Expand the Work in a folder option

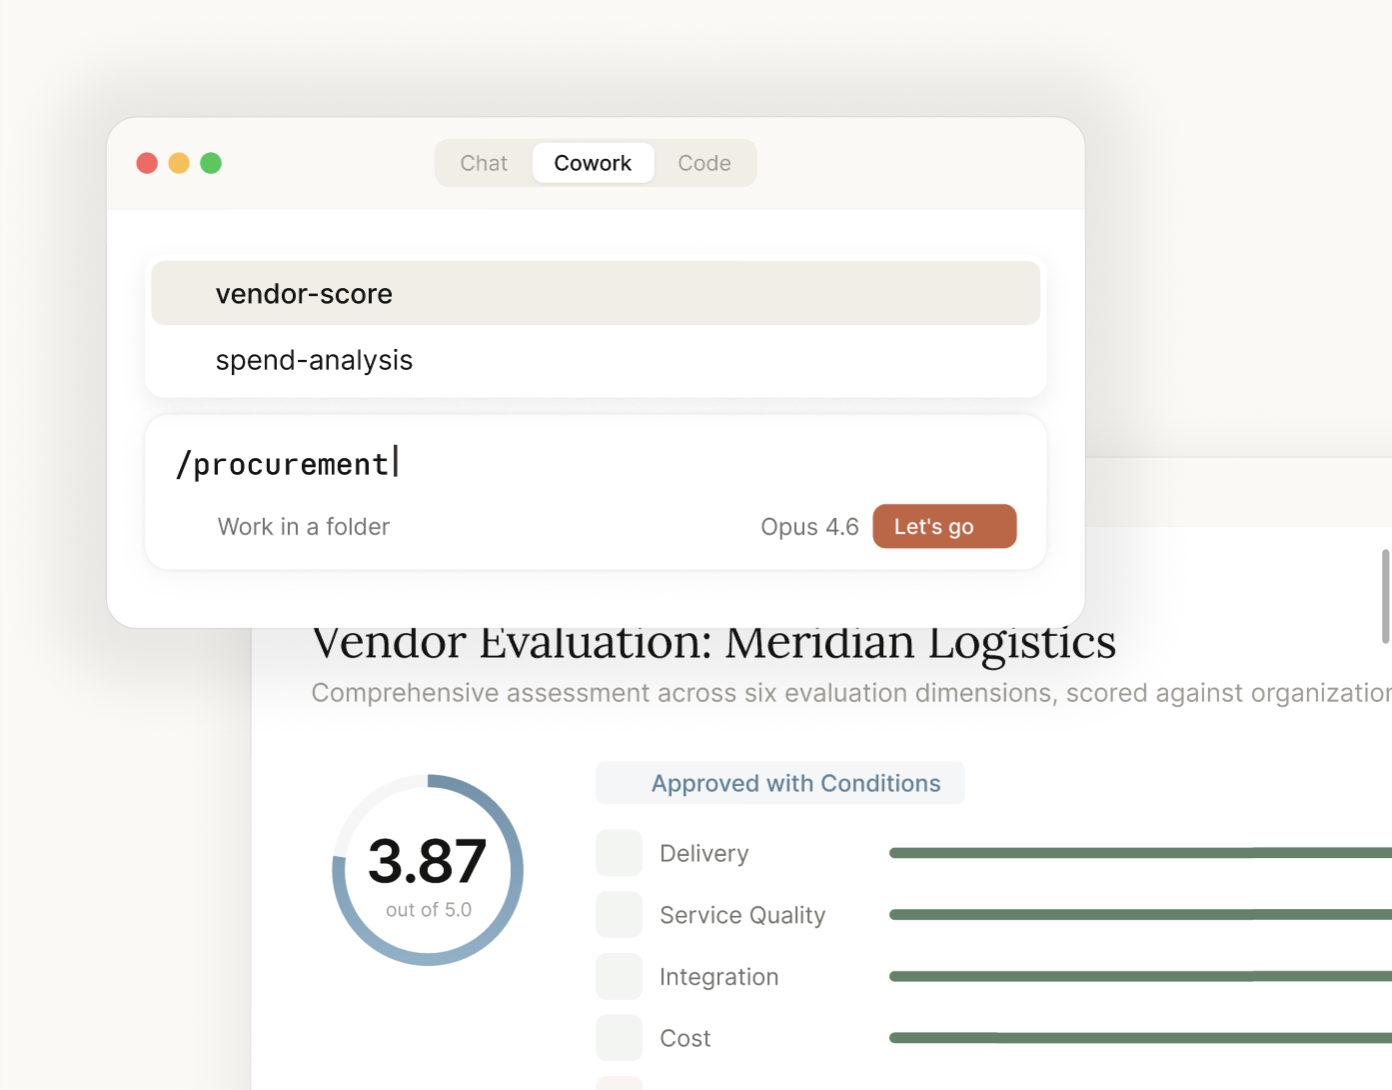[303, 526]
